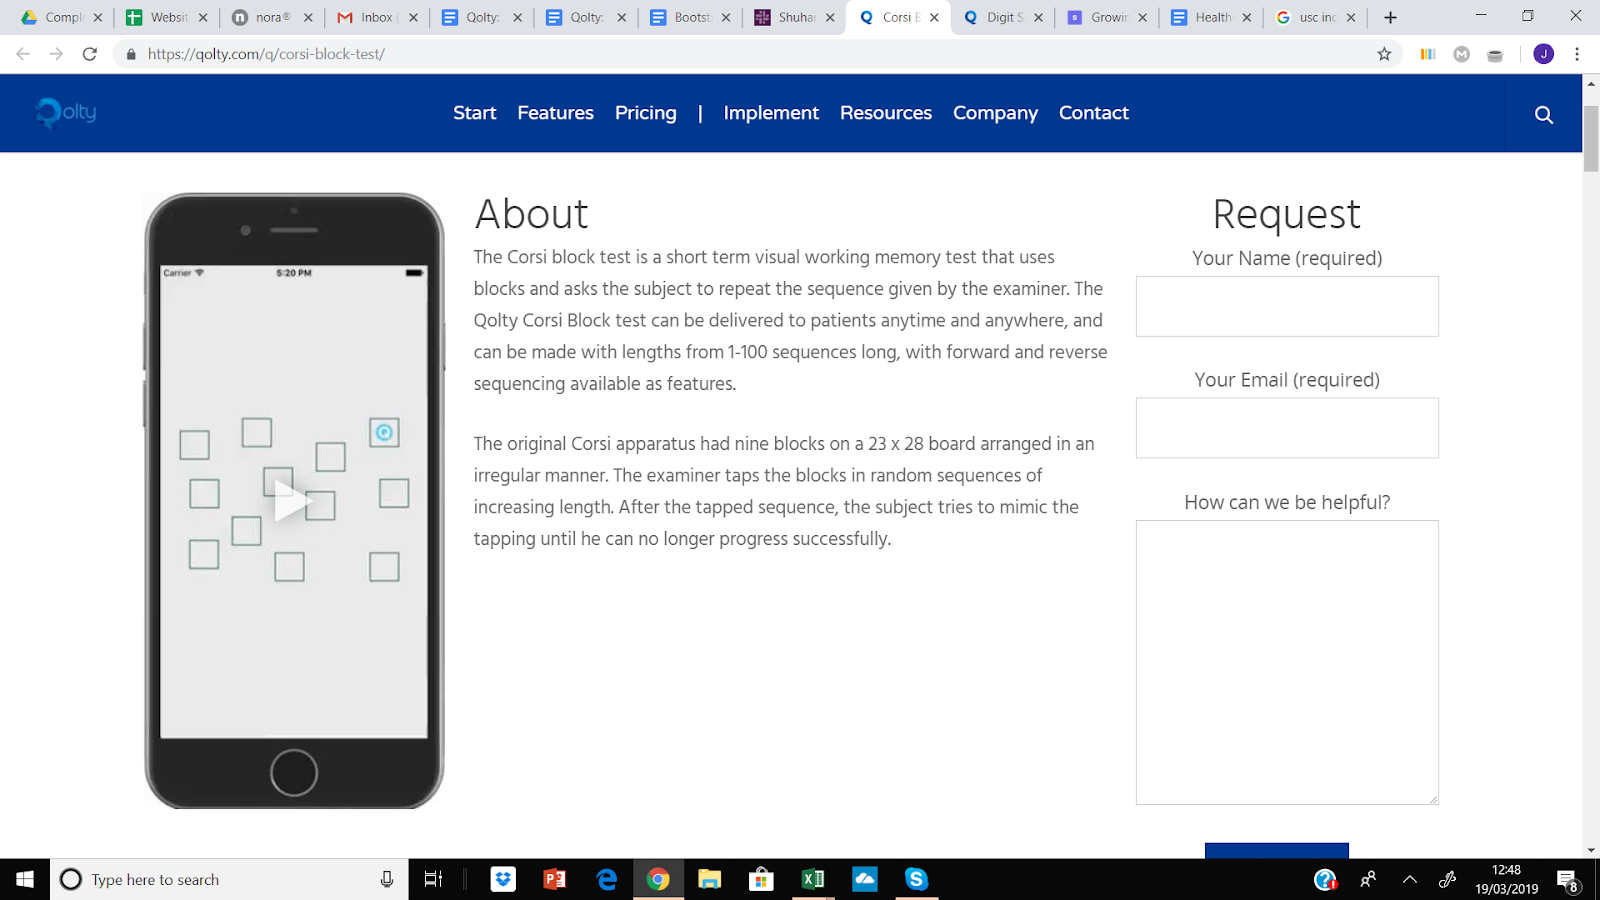The image size is (1600, 900).
Task: Open the Start menu item
Action: 474,113
